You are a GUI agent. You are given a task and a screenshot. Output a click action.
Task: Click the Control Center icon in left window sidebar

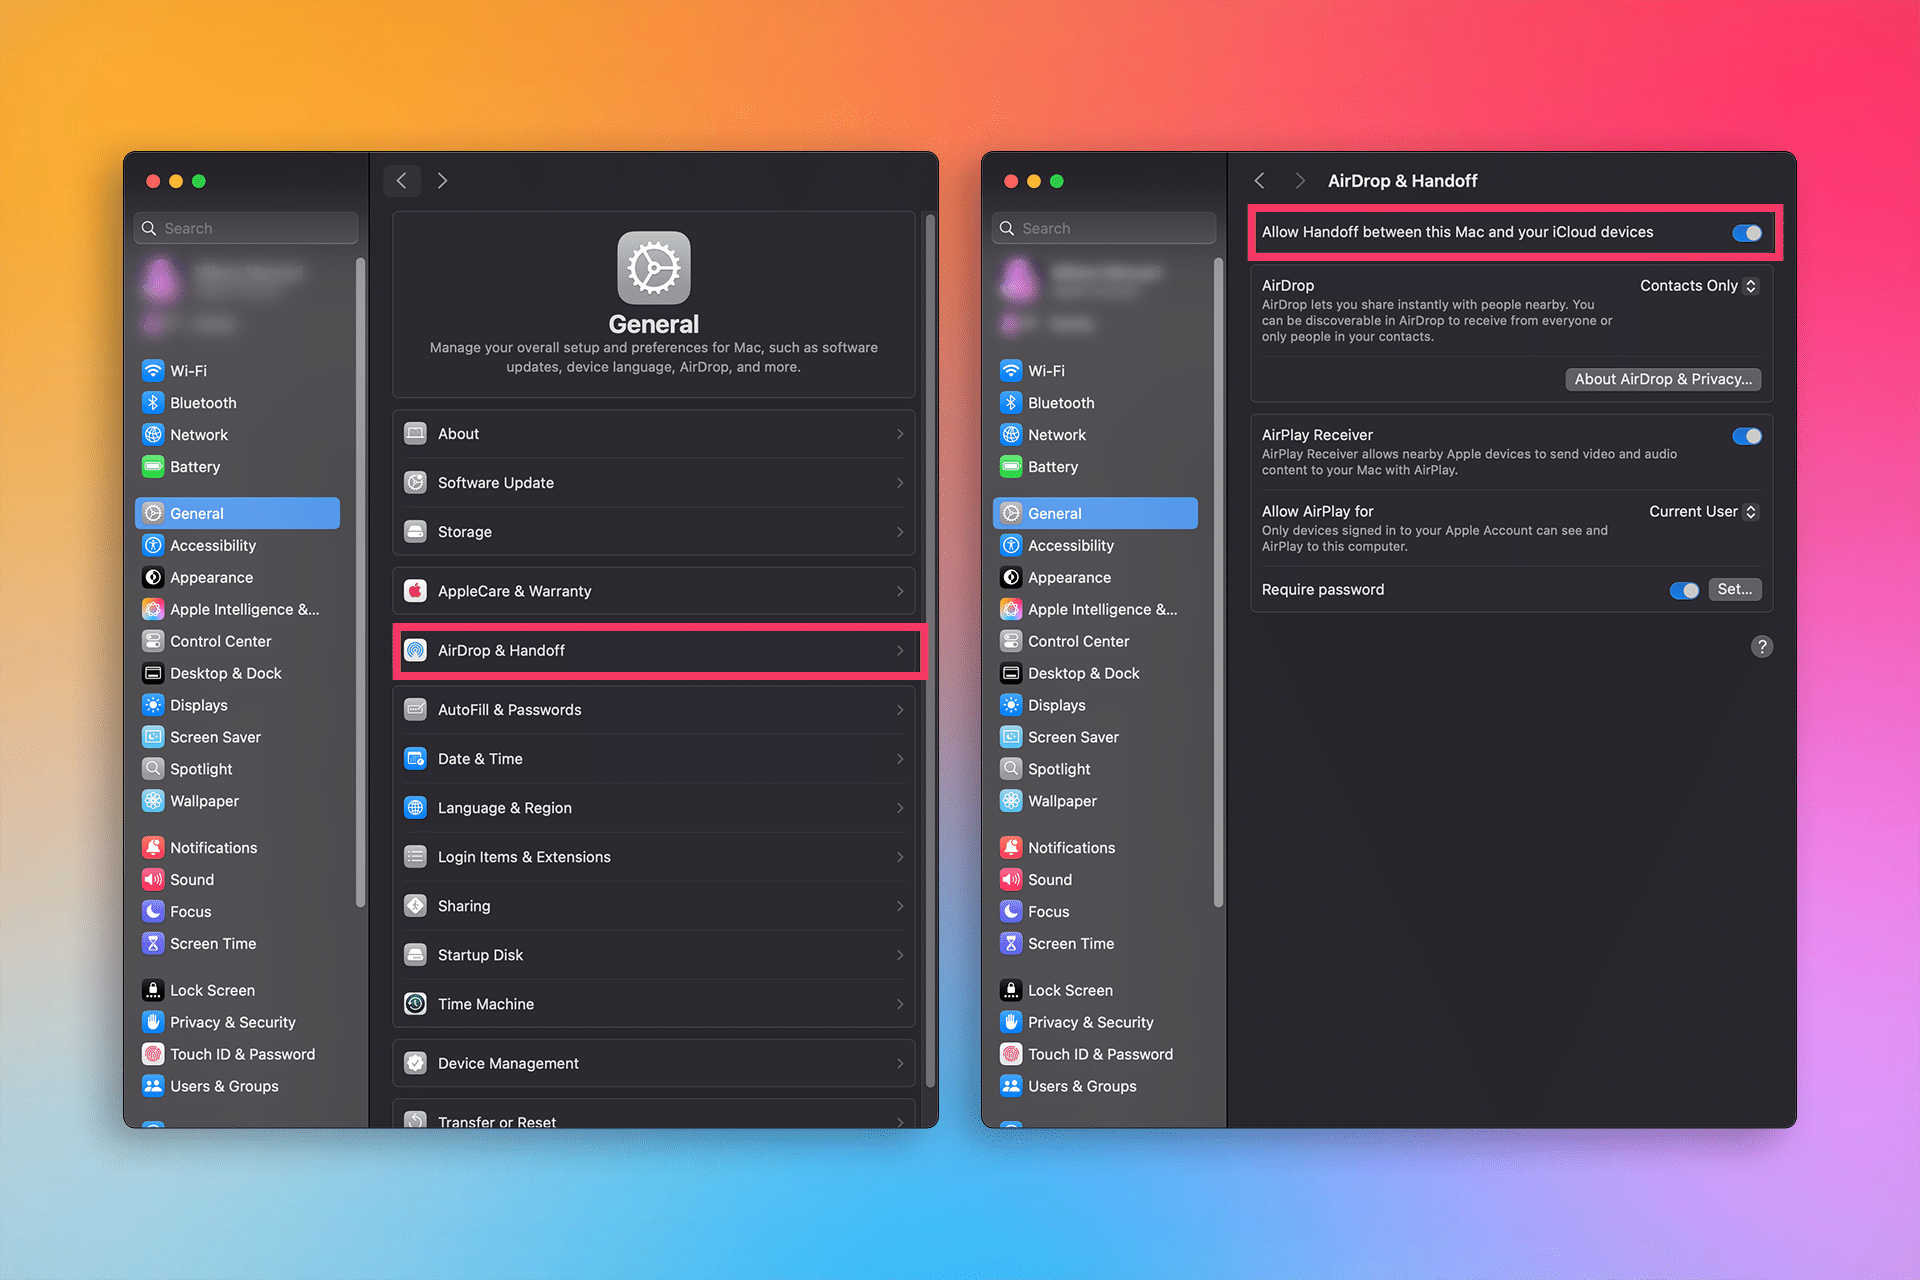pyautogui.click(x=153, y=641)
